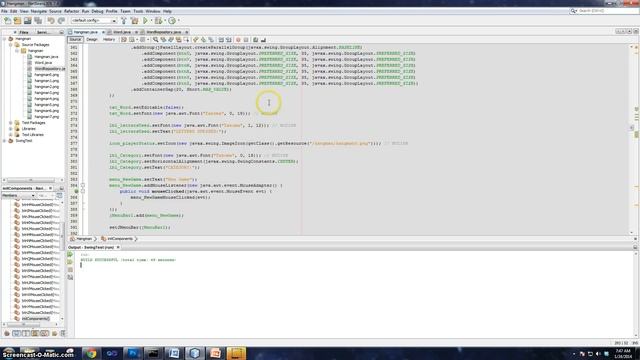This screenshot has height=360, width=640.
Task: Jump to Previous Bookmark icon
Action: pos(196,40)
